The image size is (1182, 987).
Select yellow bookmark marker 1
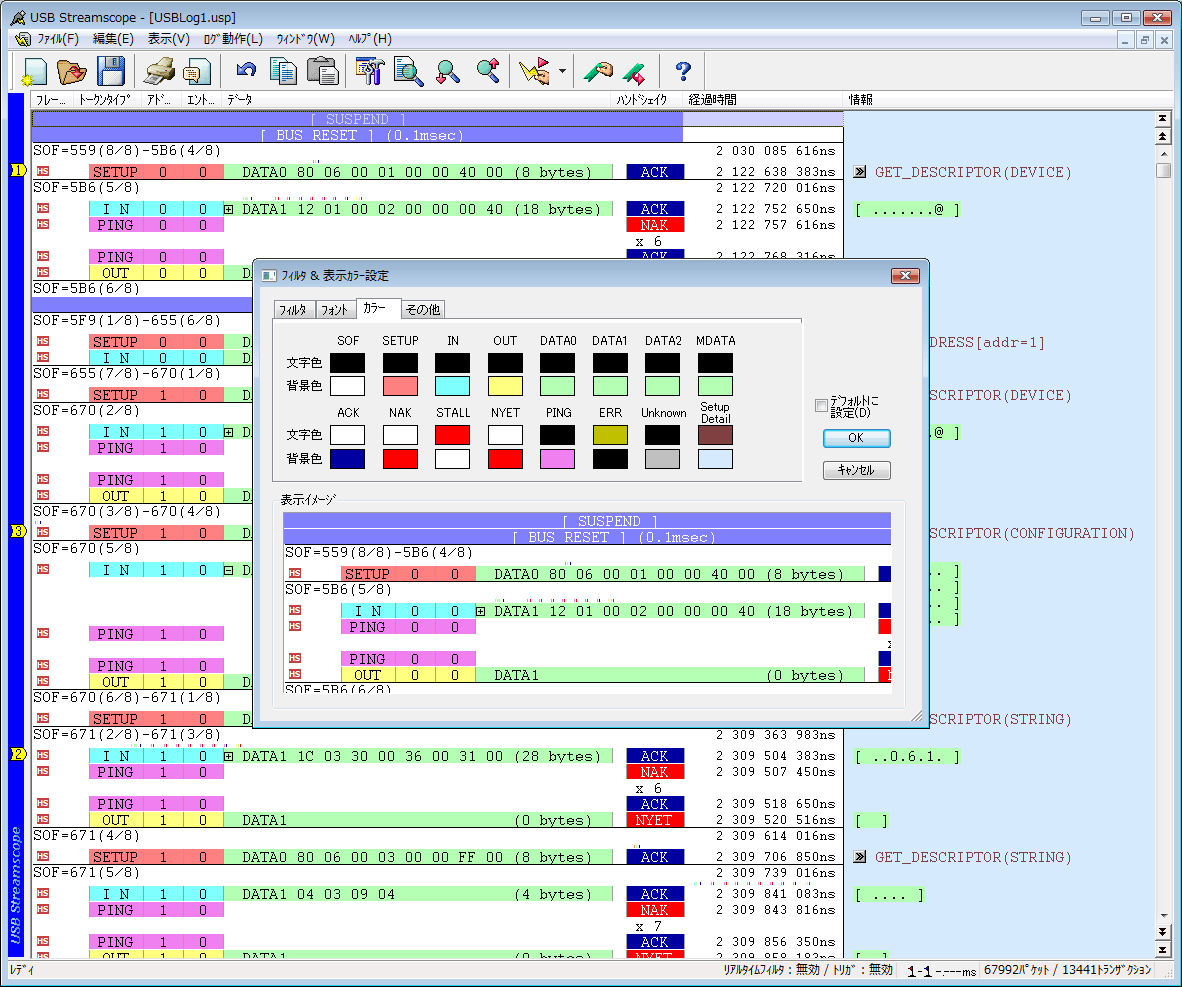(x=18, y=170)
